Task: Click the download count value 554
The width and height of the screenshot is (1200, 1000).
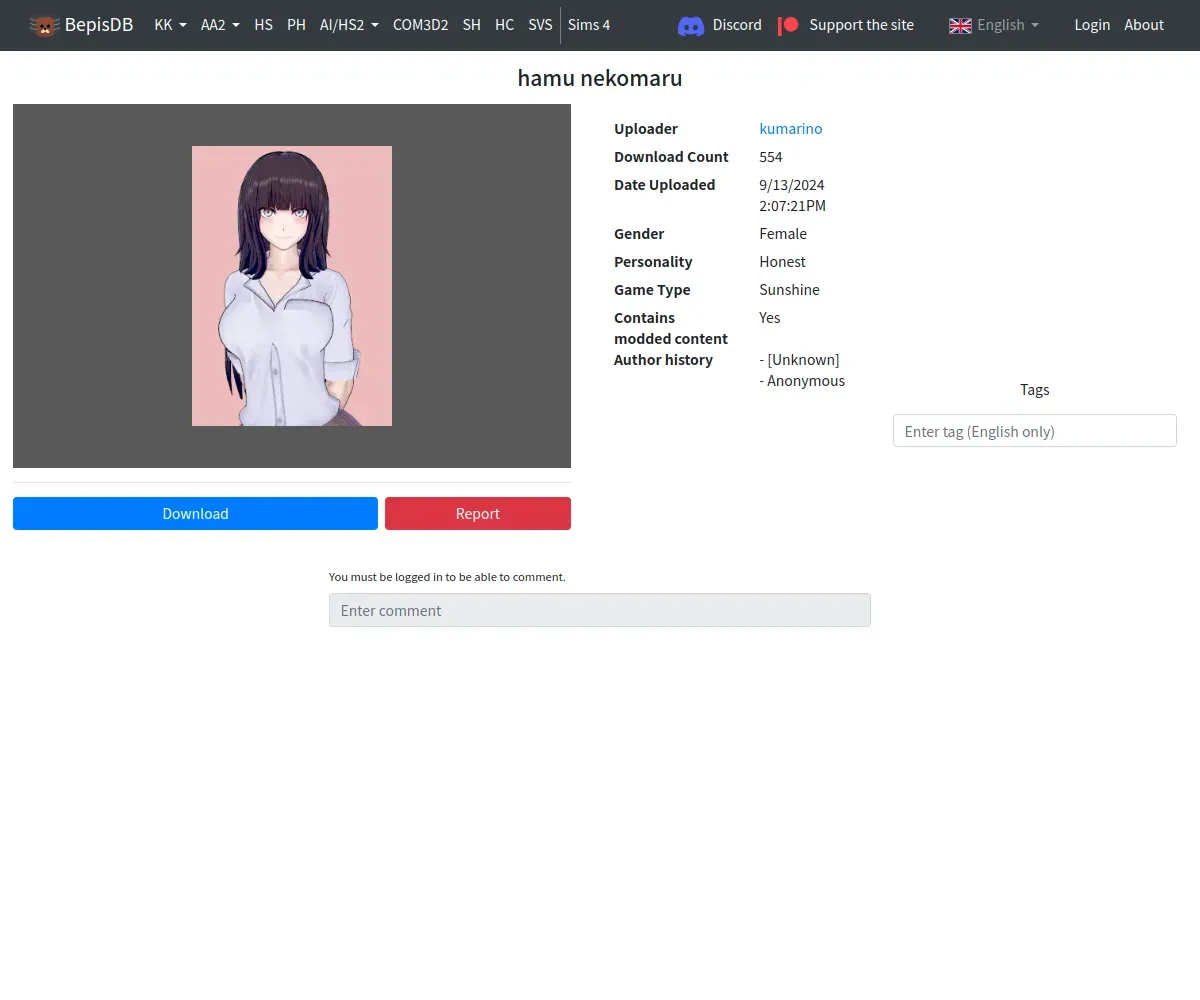Action: 771,157
